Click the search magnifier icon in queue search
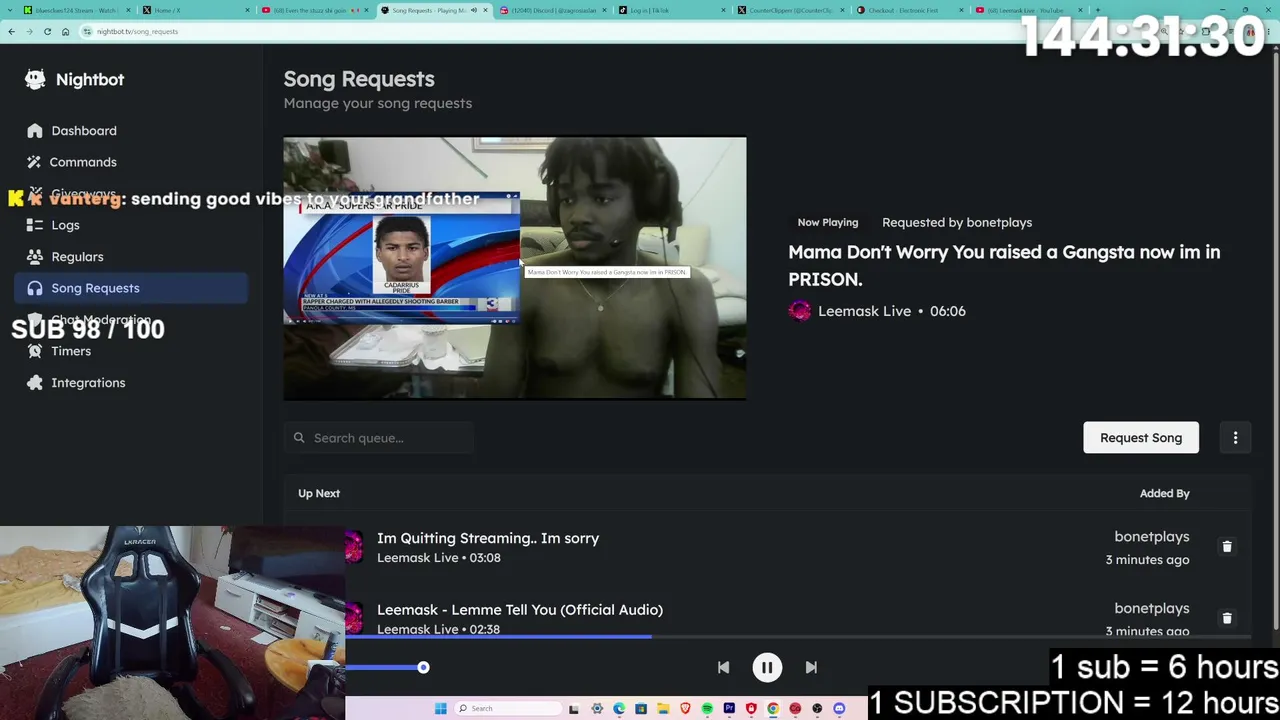 tap(299, 438)
